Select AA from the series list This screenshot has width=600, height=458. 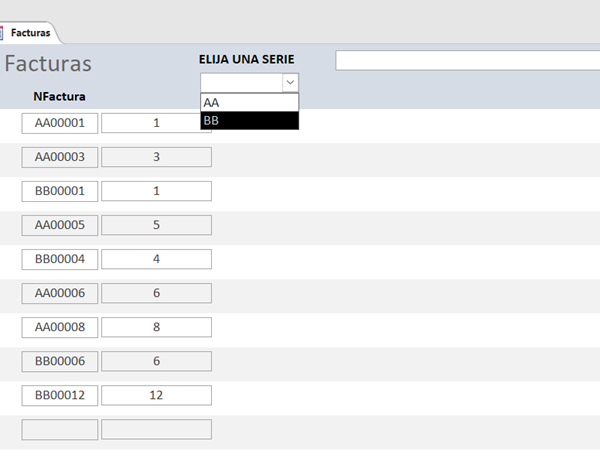tap(249, 102)
